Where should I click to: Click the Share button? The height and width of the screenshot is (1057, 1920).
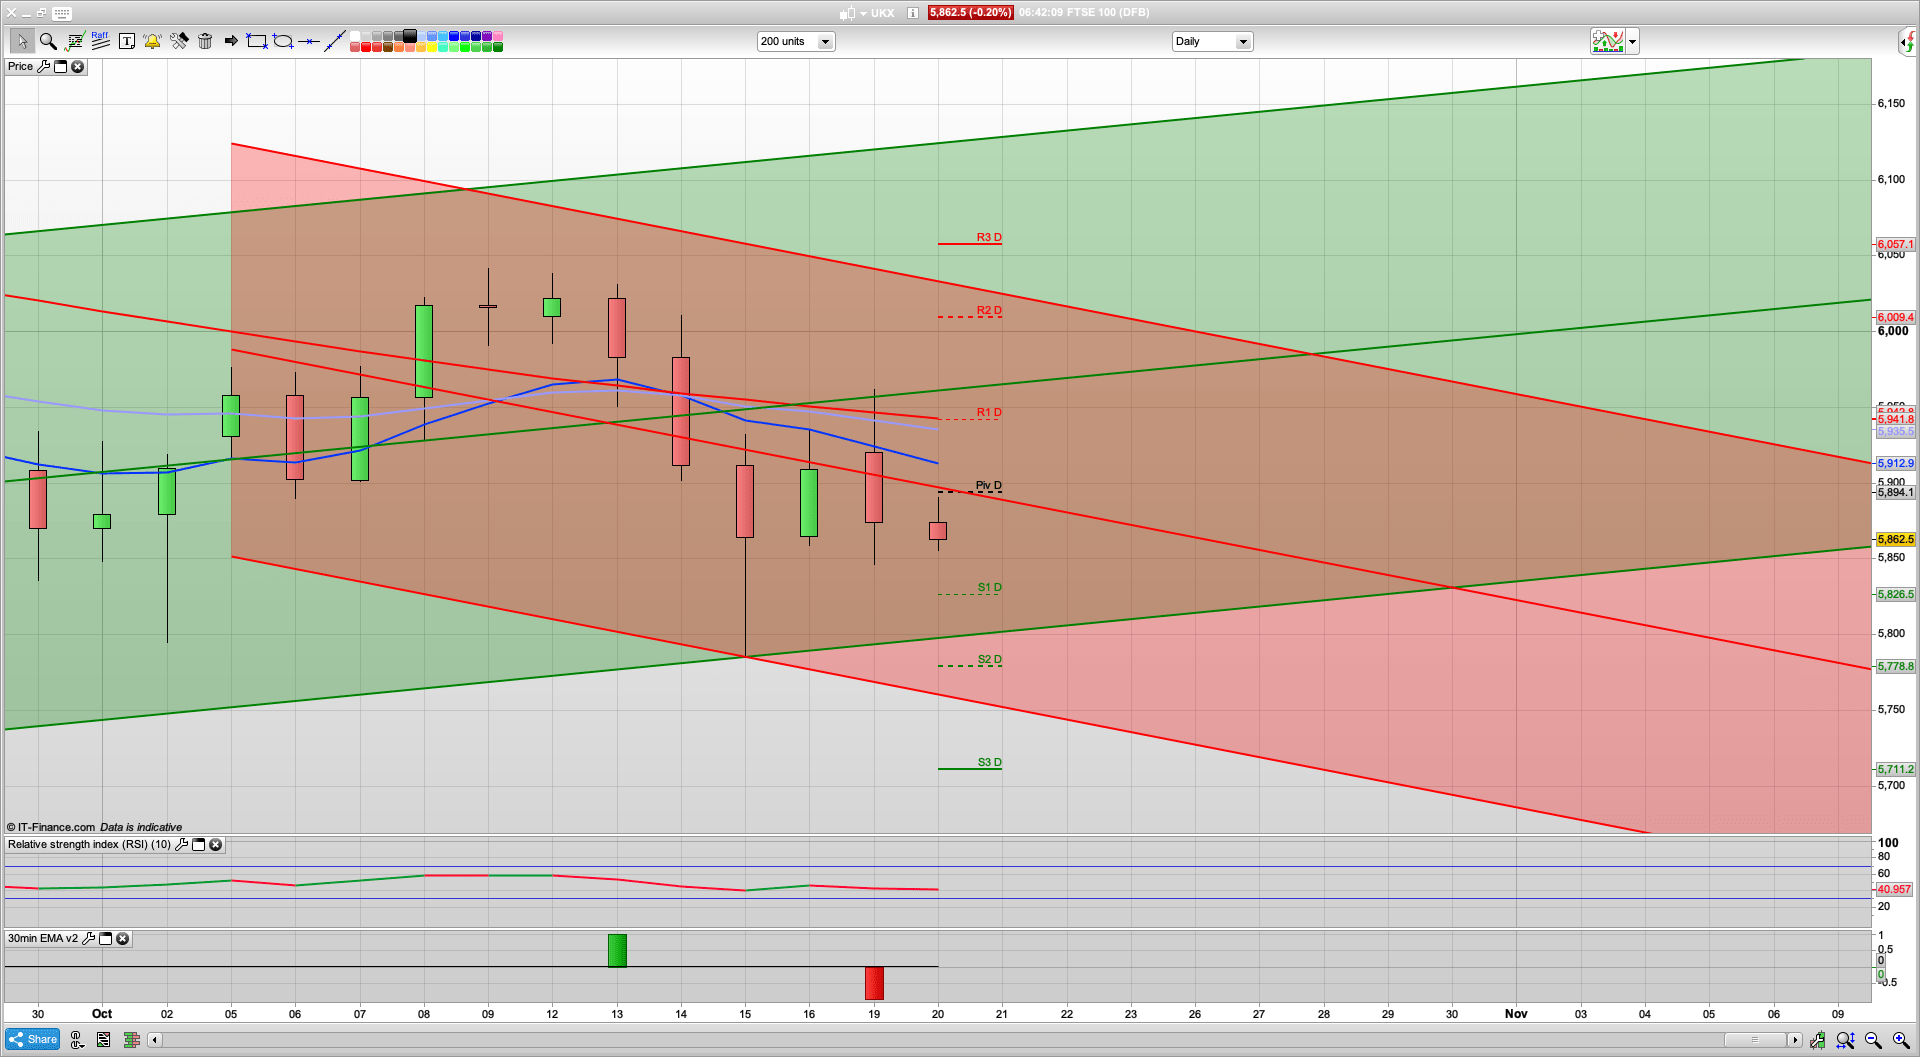pos(31,1039)
